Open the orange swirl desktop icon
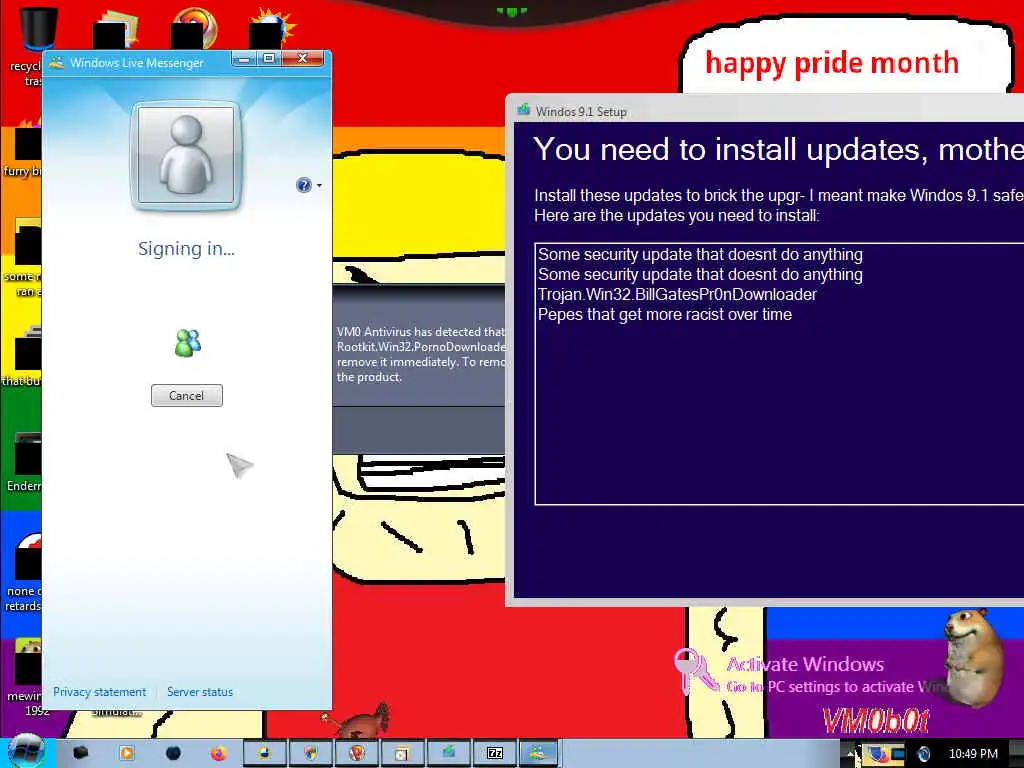 195,29
